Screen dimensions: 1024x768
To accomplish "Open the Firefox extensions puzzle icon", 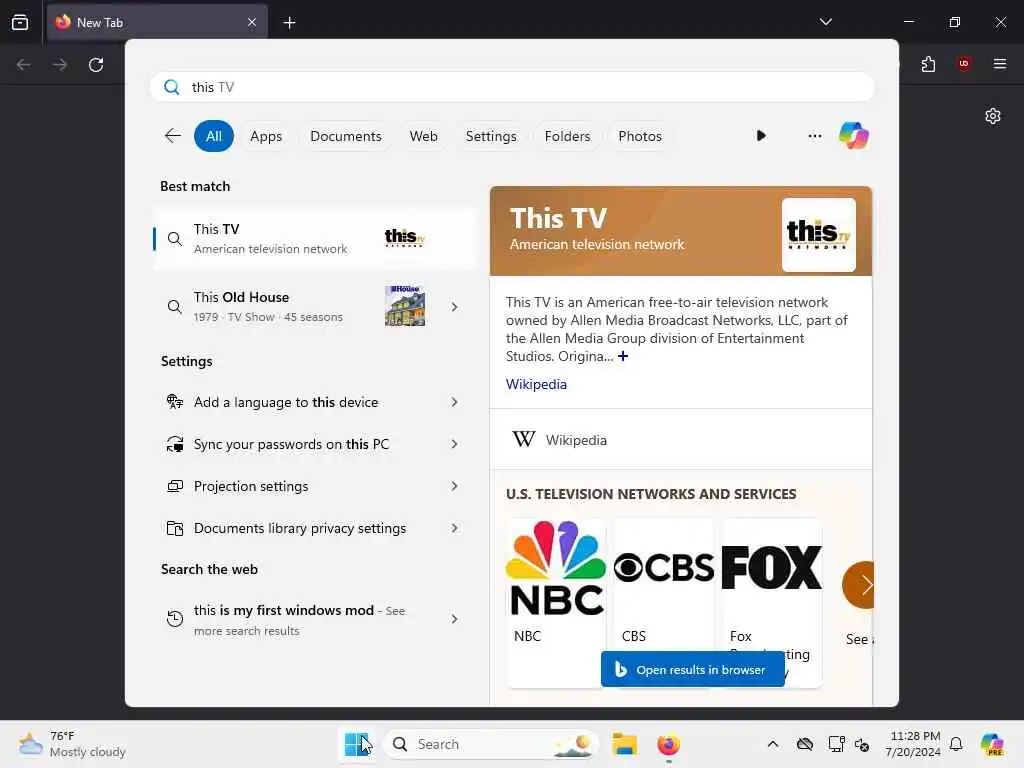I will [928, 64].
